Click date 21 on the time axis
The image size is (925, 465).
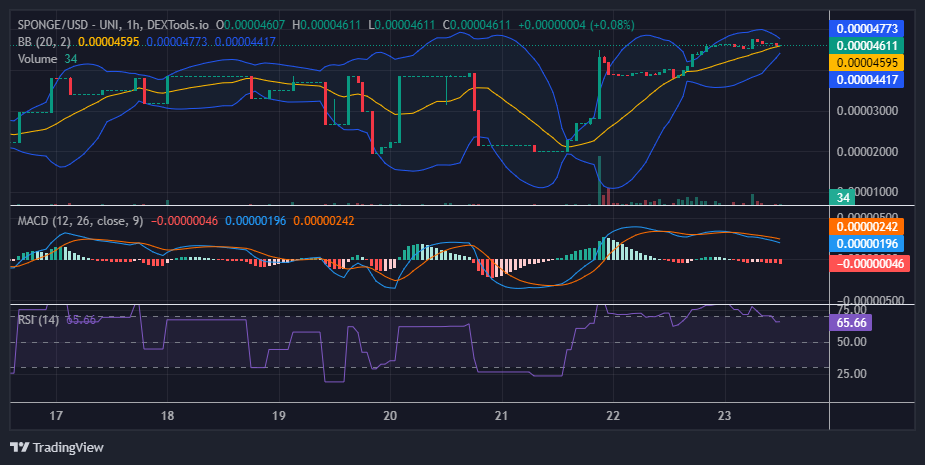pyautogui.click(x=501, y=415)
